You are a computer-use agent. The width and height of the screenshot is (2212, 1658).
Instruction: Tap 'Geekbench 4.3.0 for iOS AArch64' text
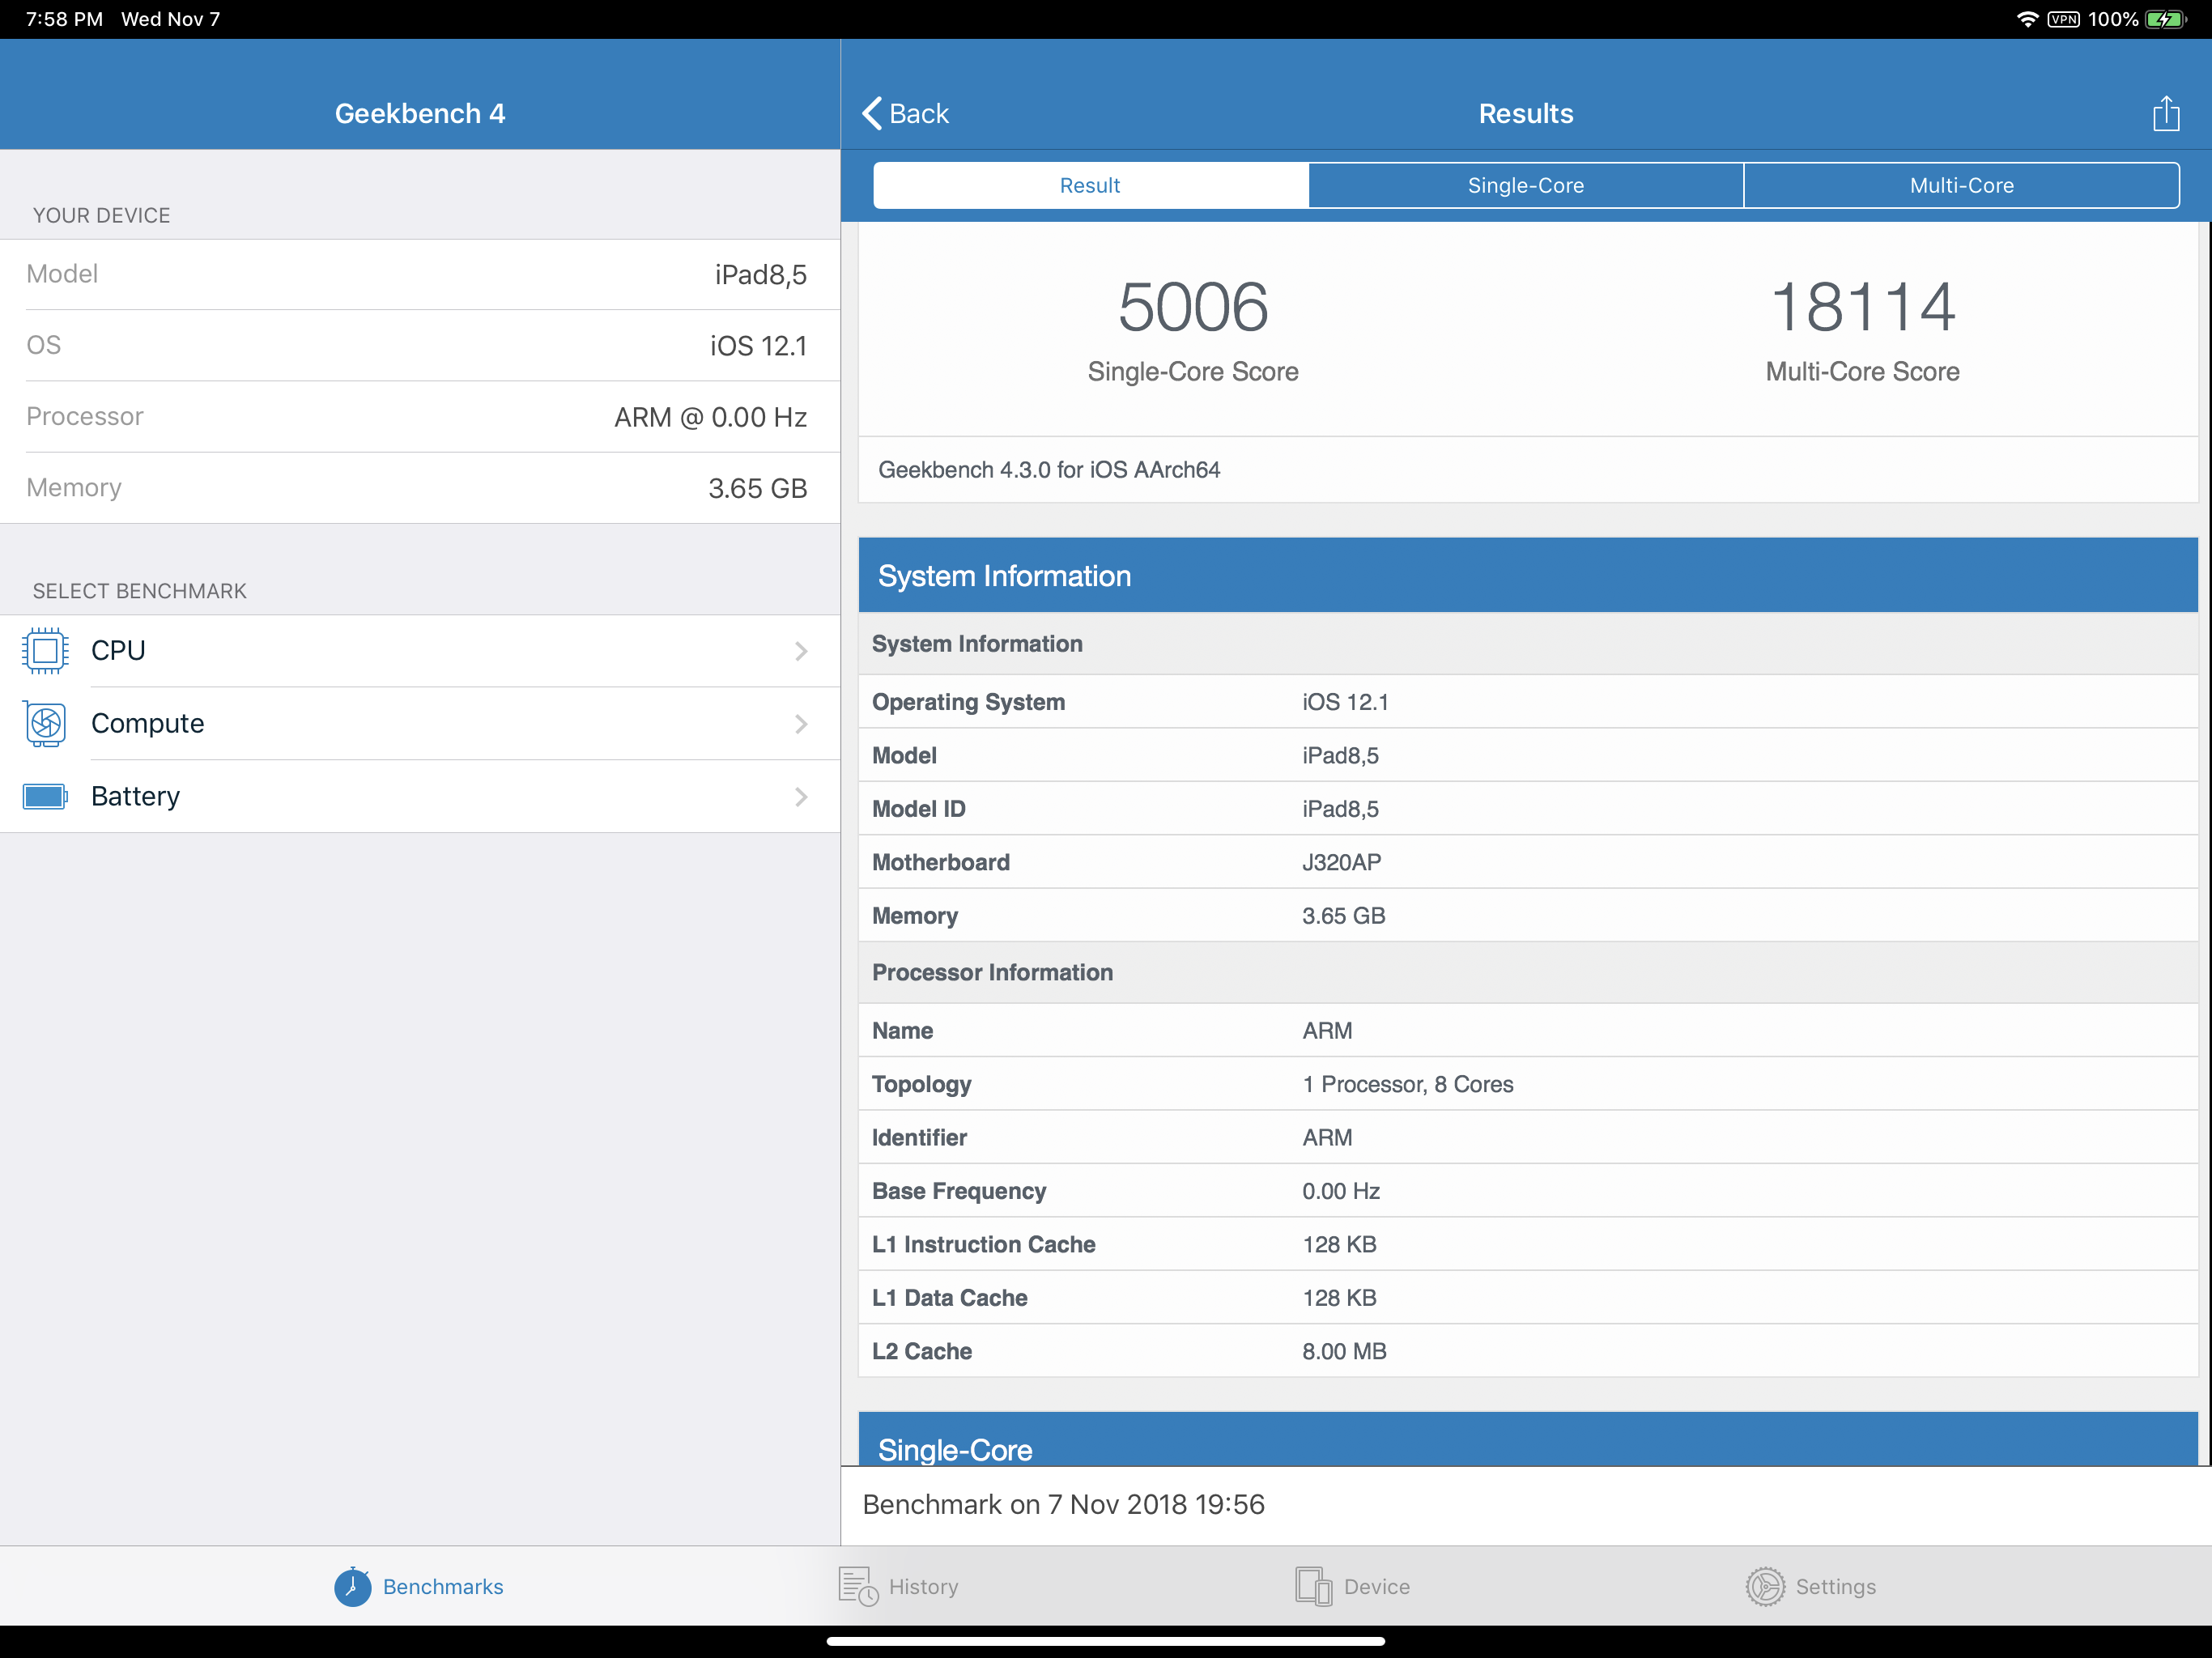1049,470
